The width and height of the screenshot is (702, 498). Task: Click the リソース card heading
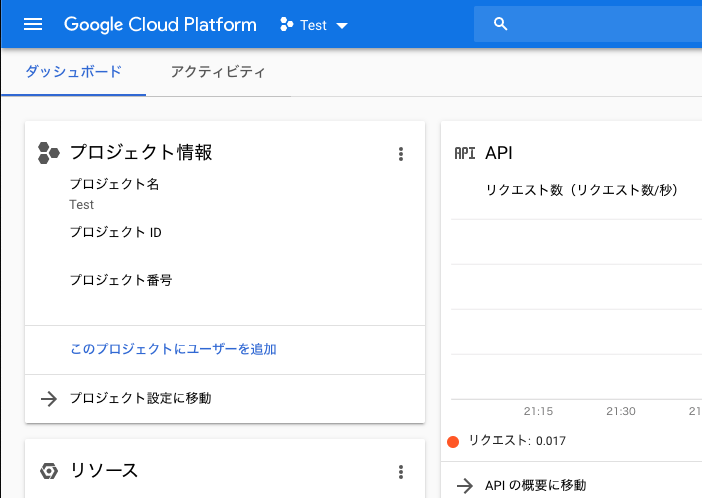pos(104,471)
